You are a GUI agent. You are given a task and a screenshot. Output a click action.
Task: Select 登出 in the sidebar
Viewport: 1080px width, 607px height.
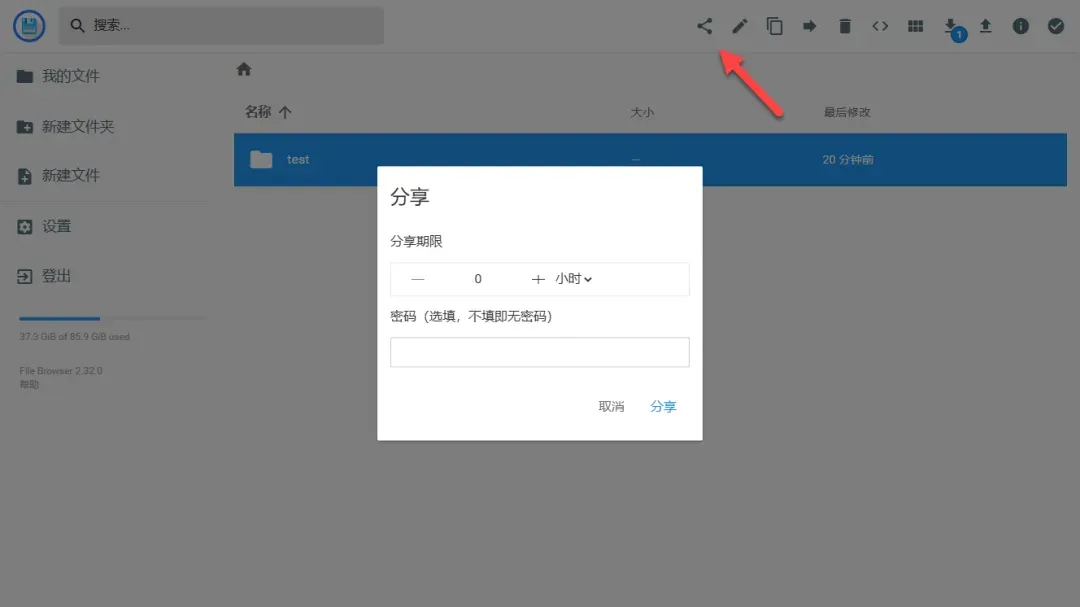[x=55, y=276]
